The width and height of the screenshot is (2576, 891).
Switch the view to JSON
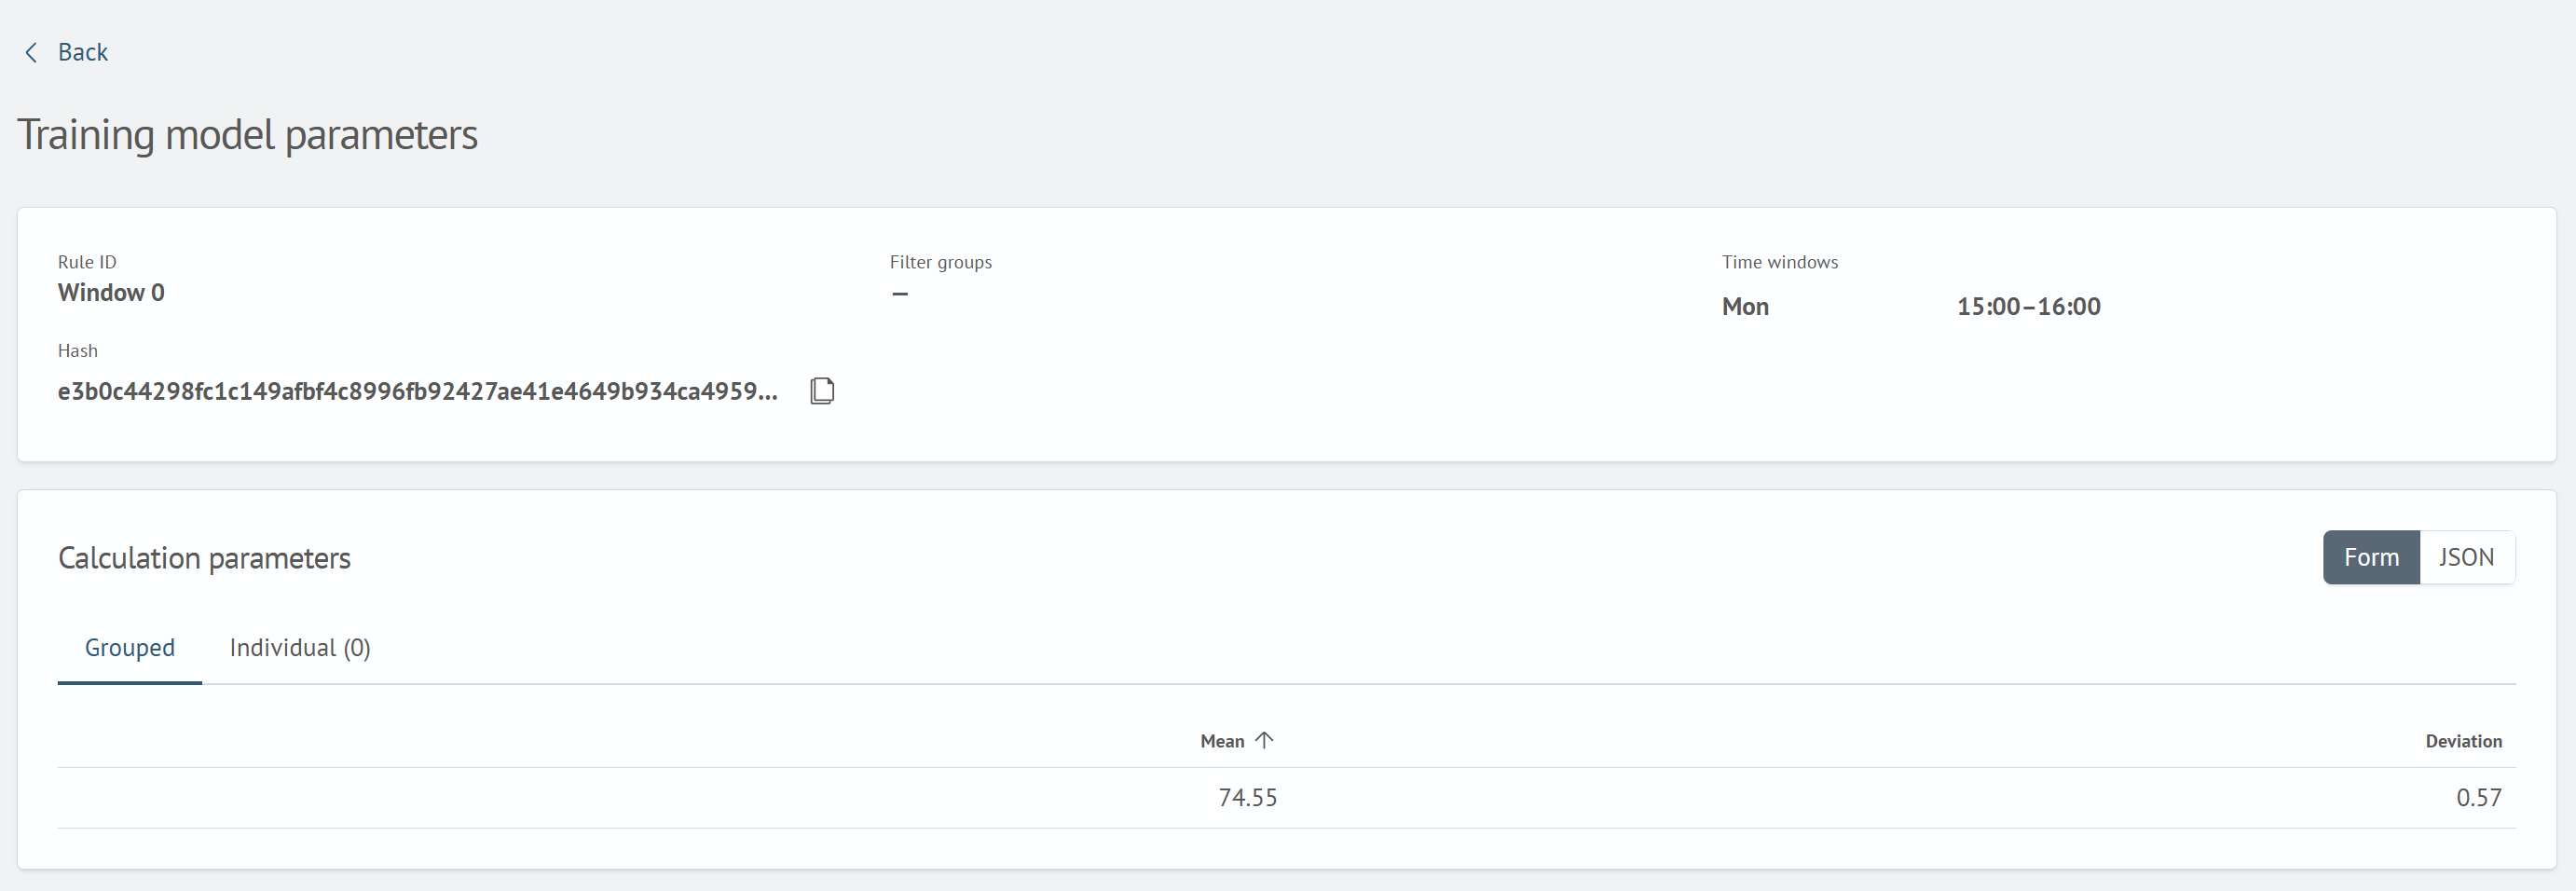click(2466, 557)
